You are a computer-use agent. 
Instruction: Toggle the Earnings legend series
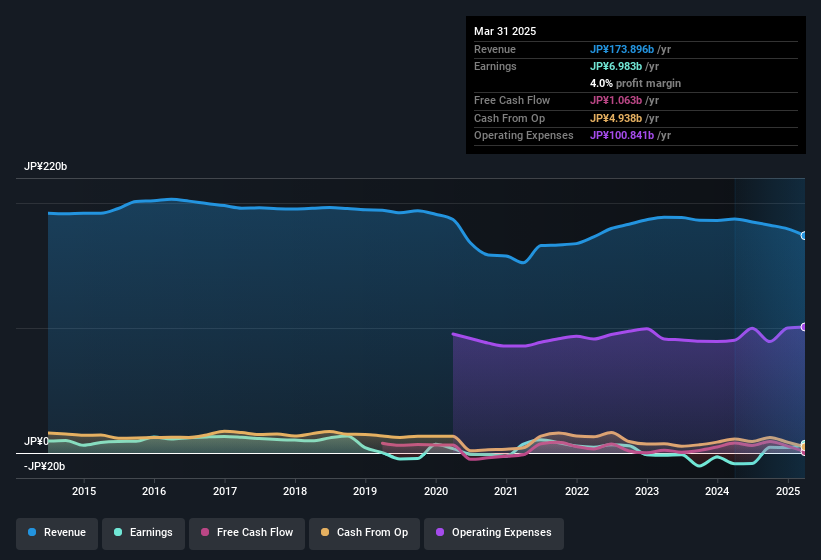[x=143, y=533]
